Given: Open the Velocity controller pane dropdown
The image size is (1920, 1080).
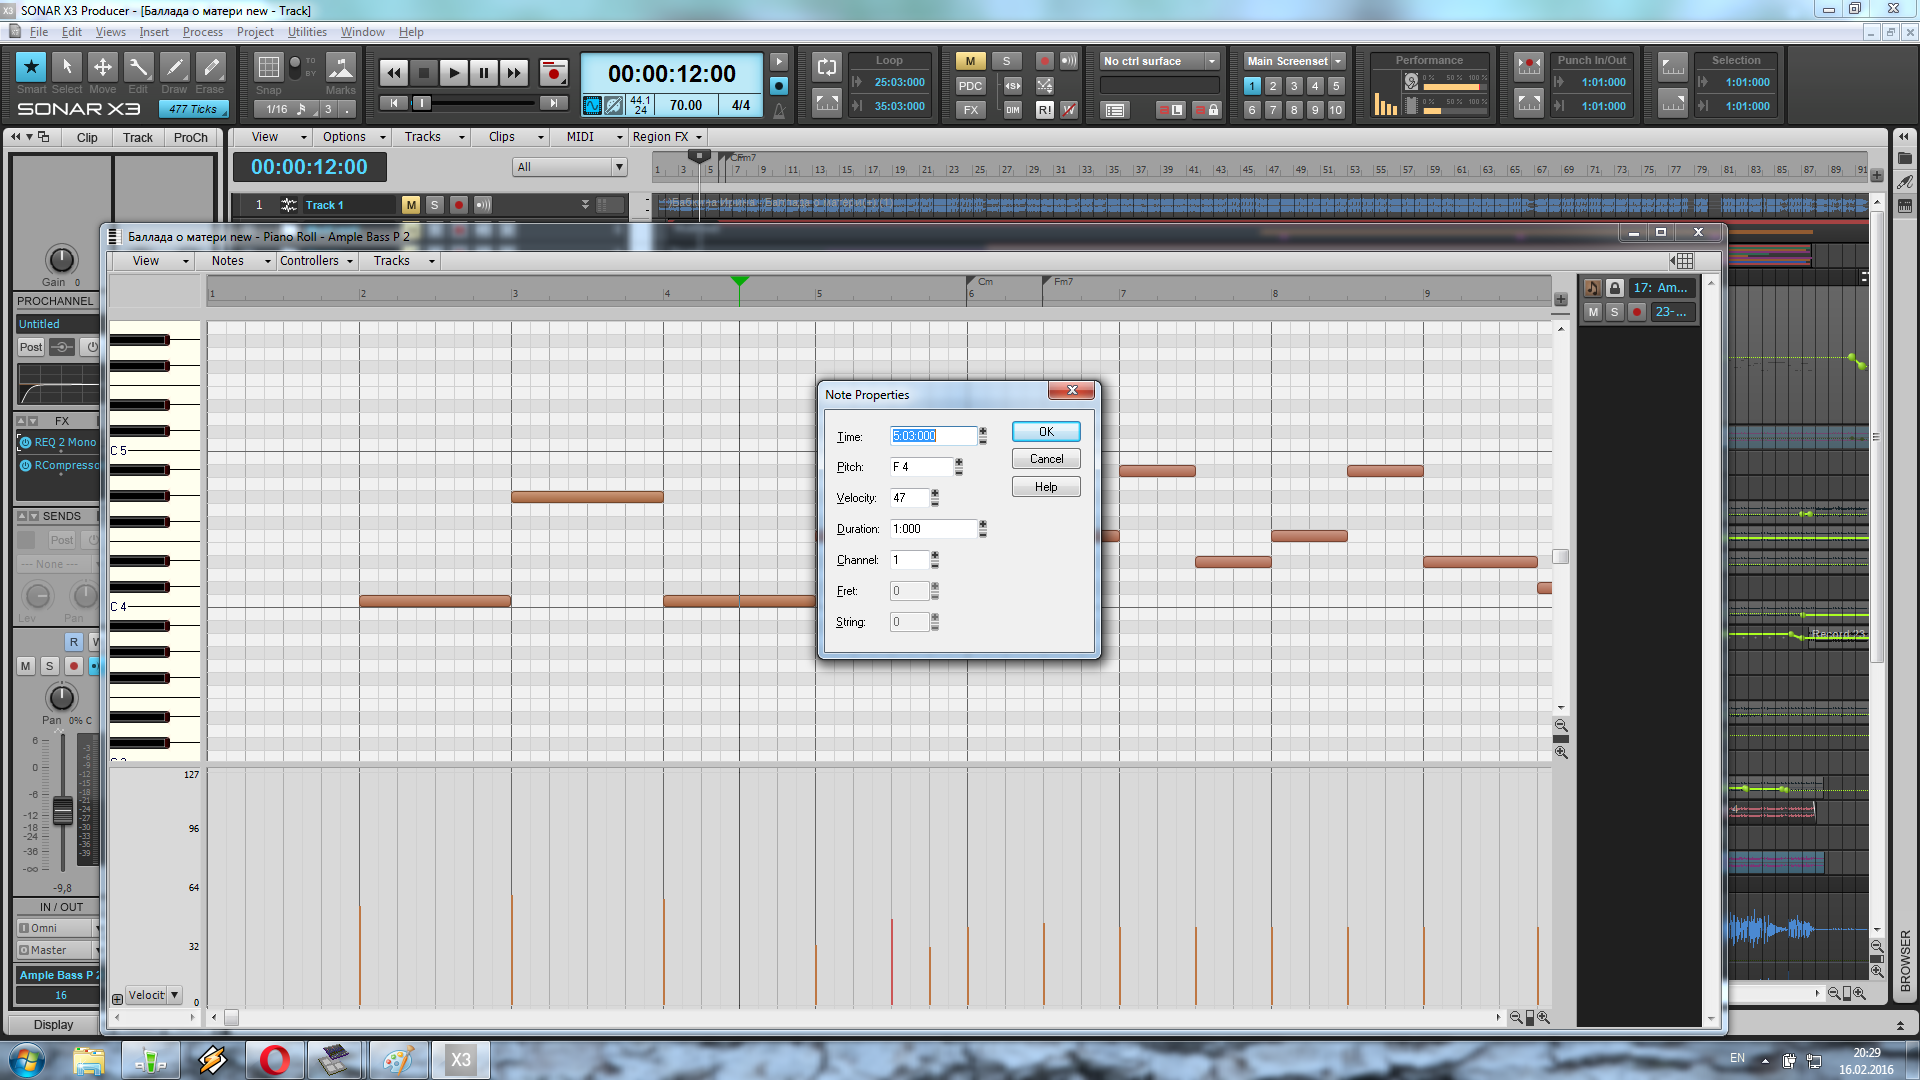Looking at the screenshot, I should click(x=175, y=995).
